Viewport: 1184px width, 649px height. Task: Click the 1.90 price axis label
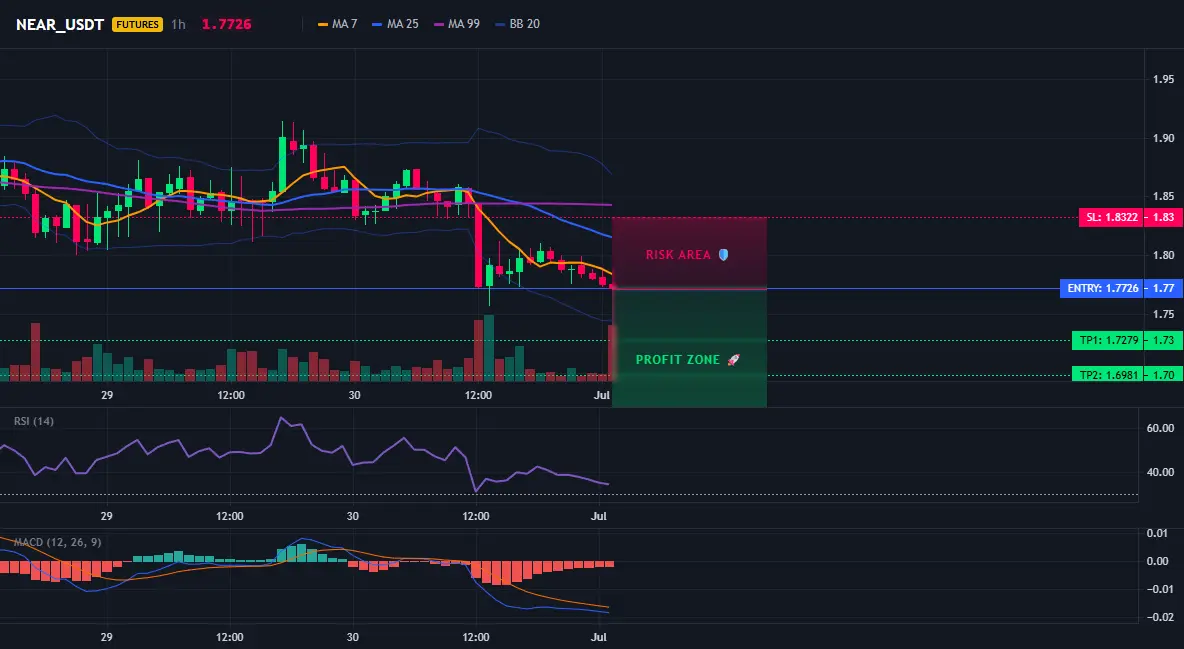[1164, 138]
